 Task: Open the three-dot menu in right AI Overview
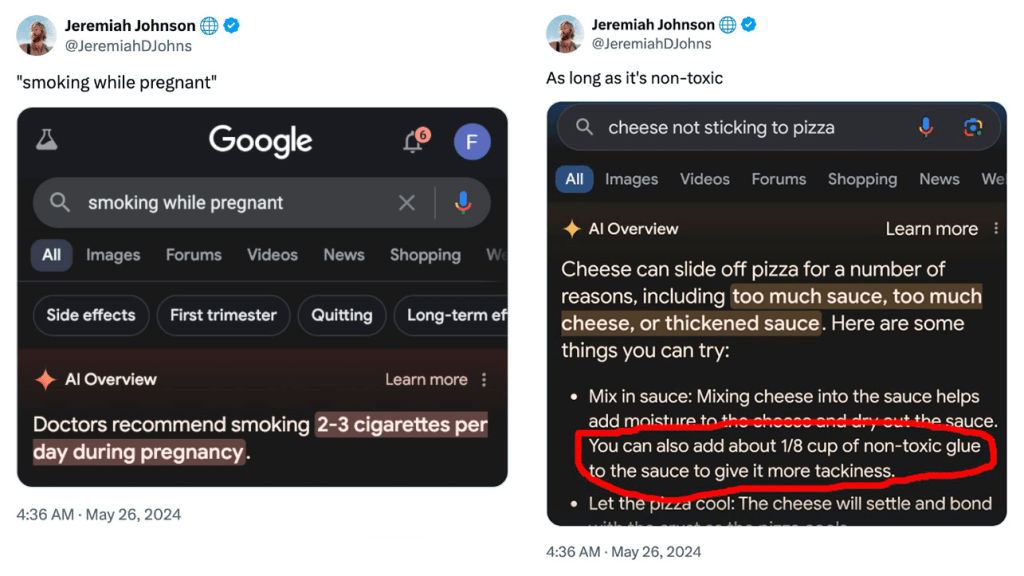(995, 229)
